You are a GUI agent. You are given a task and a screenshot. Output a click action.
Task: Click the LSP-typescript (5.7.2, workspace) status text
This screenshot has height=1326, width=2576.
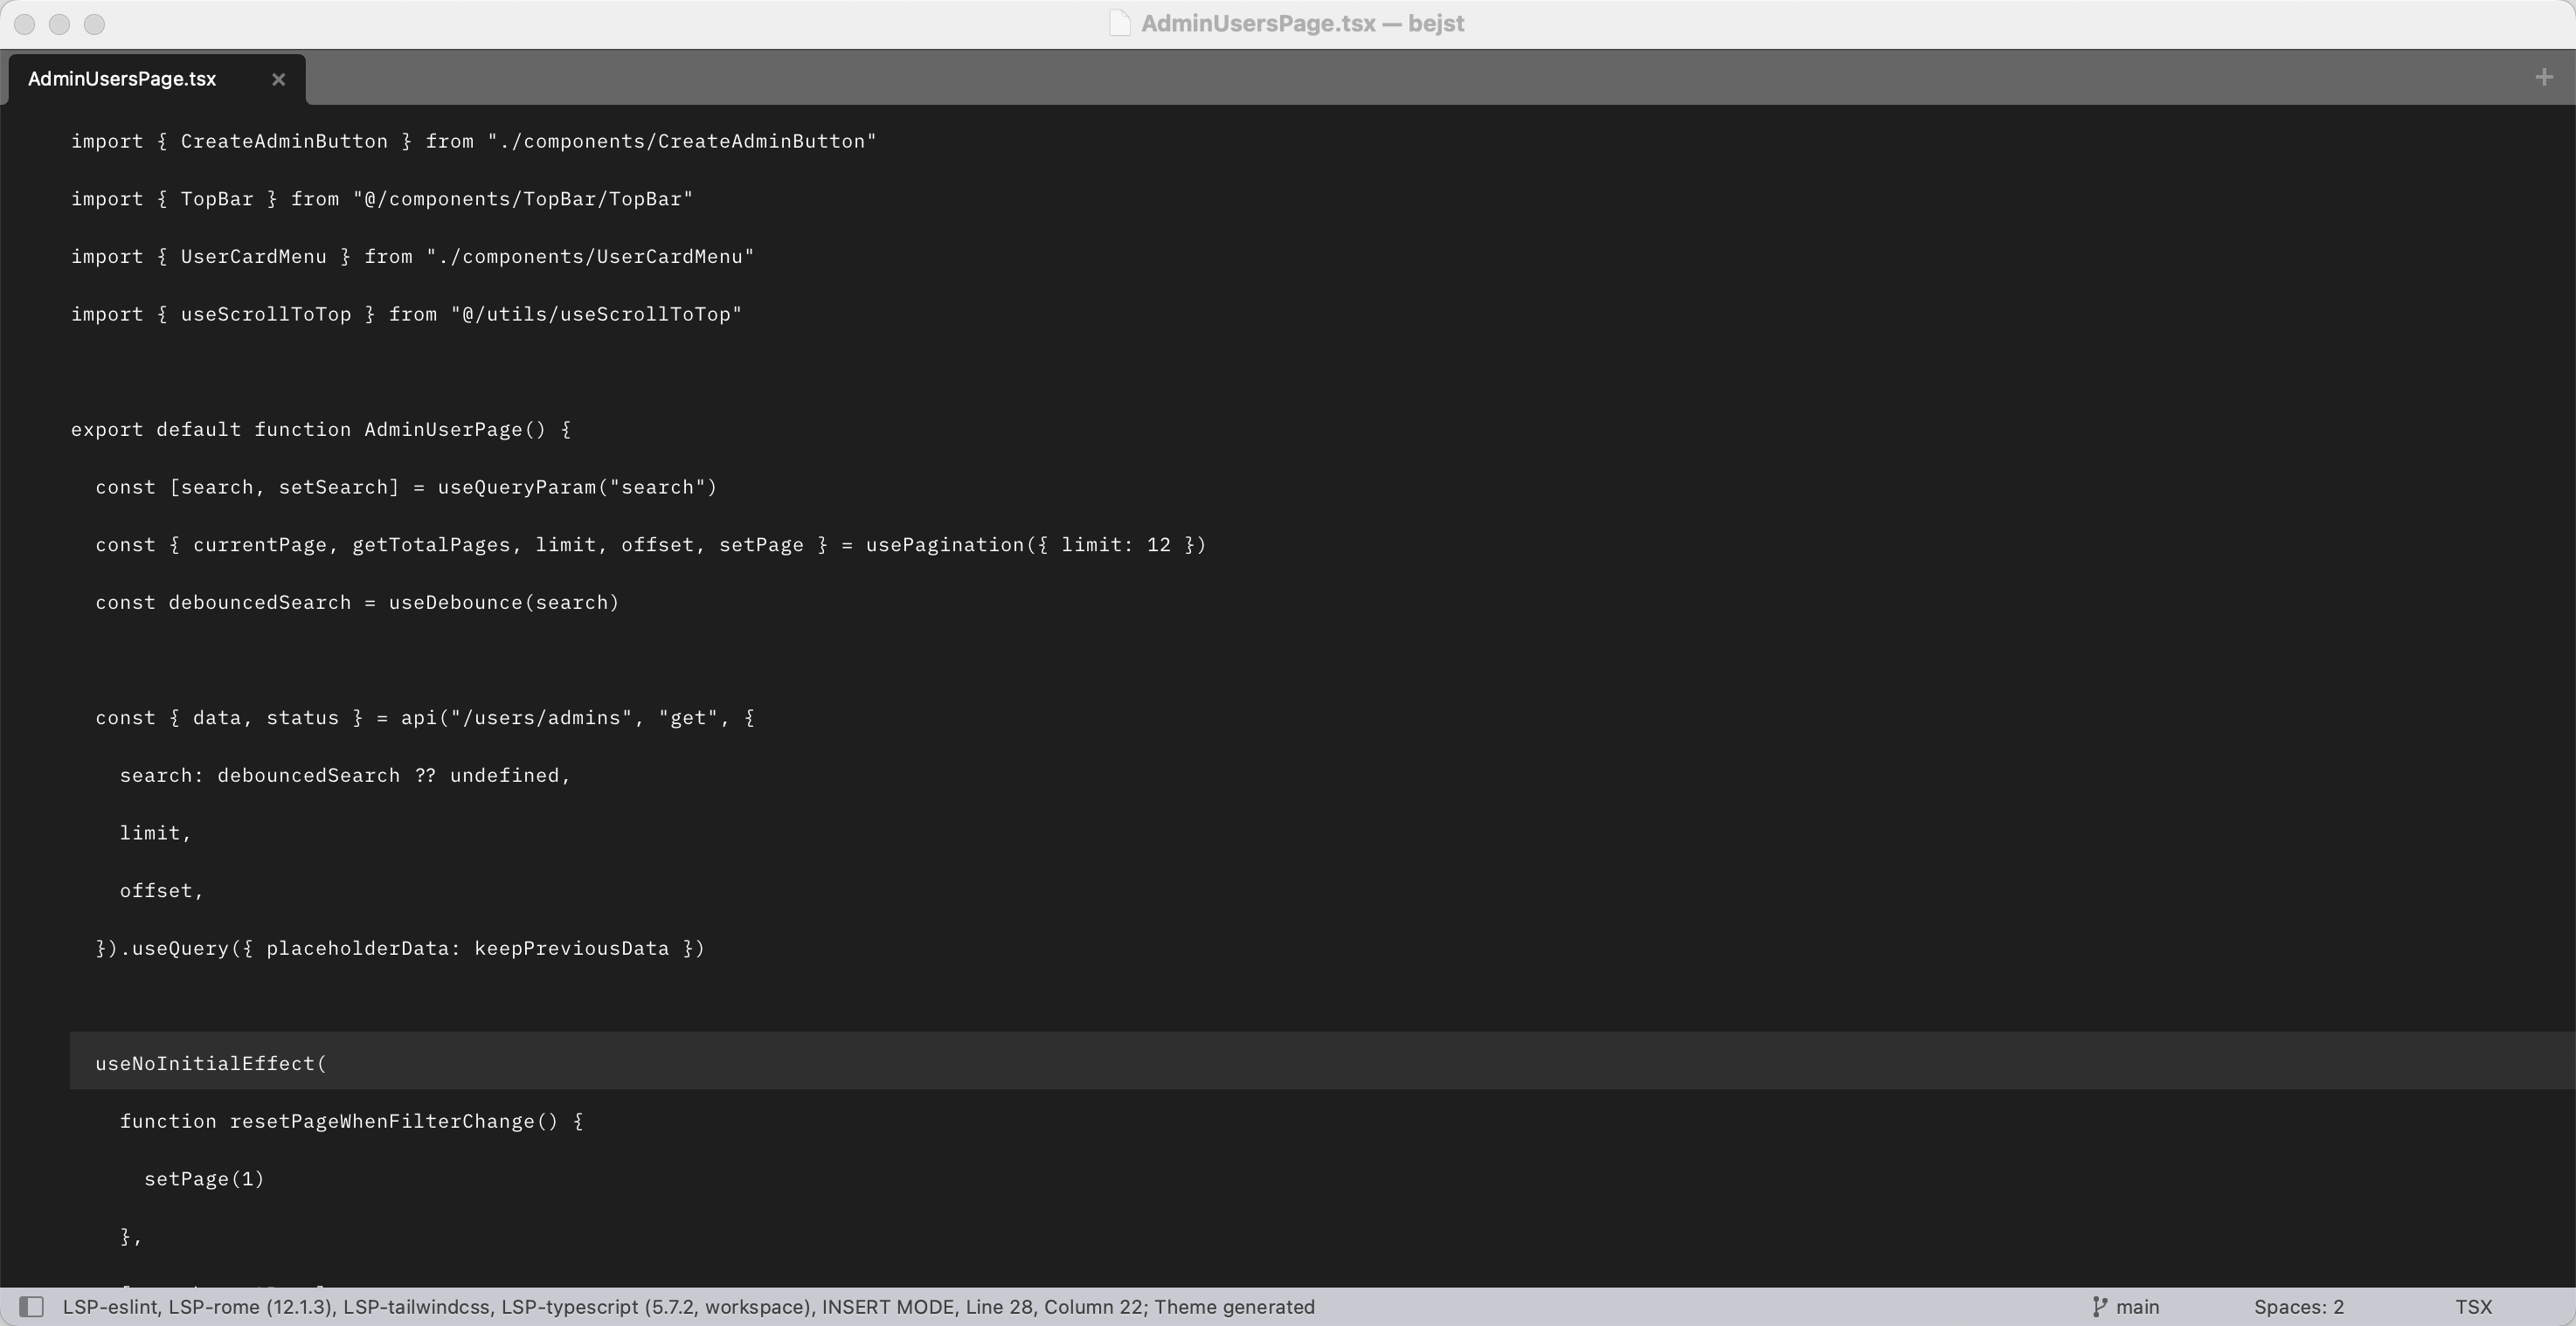(656, 1307)
